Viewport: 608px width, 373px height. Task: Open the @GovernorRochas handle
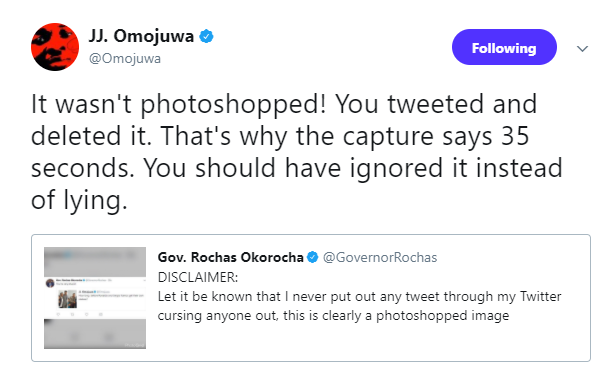(380, 257)
